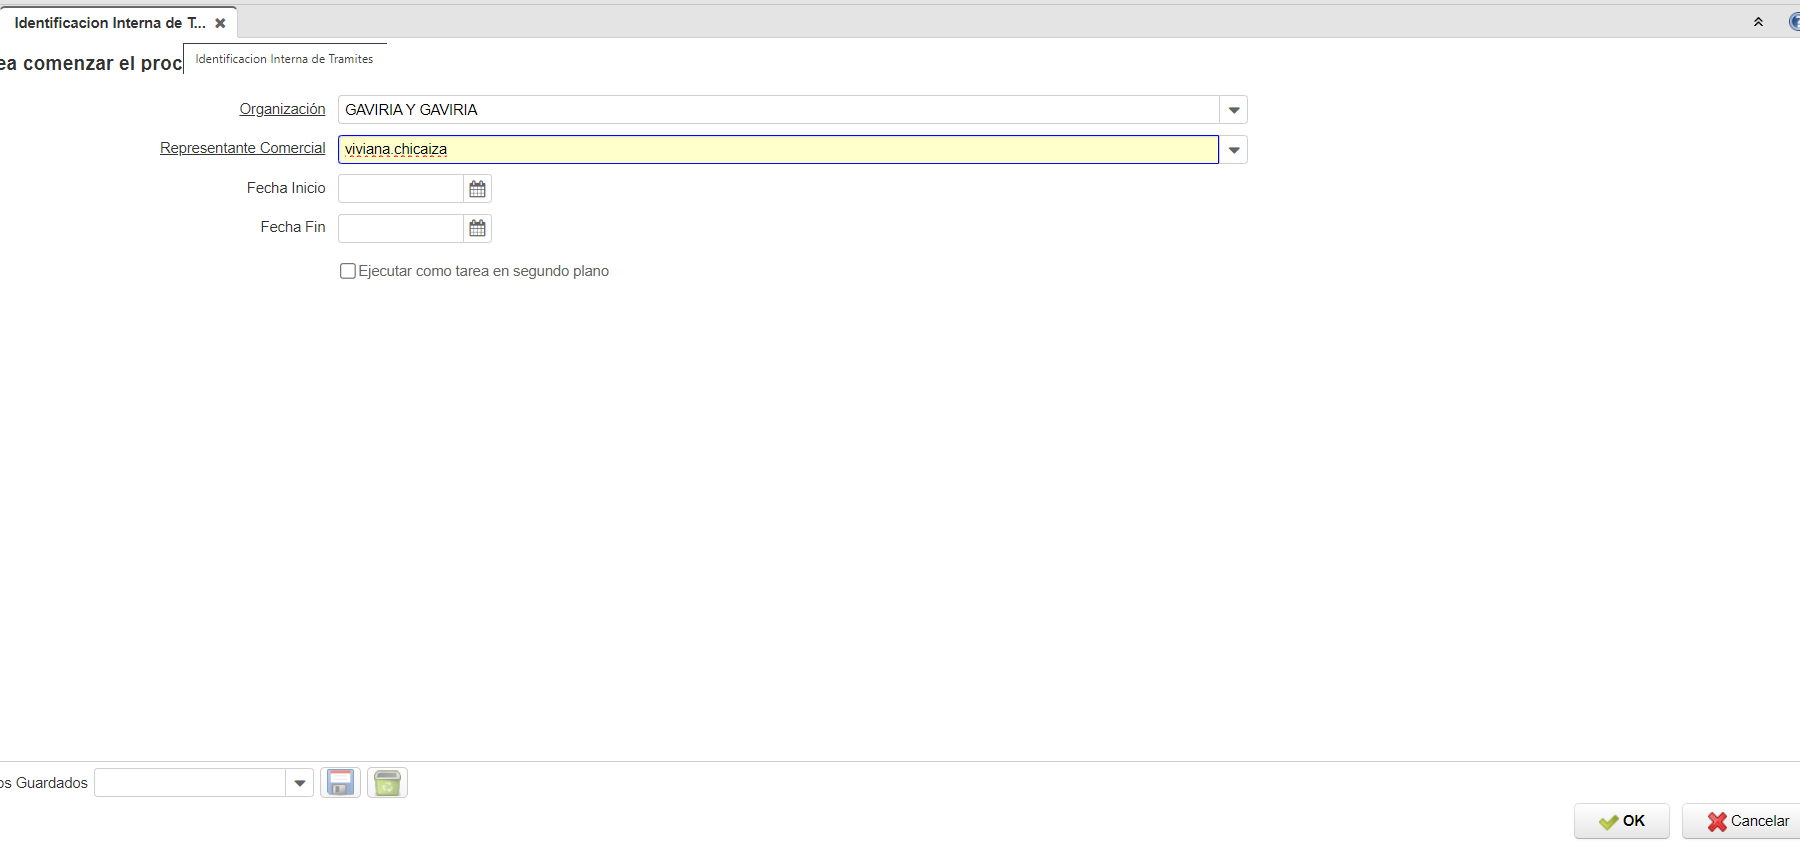This screenshot has height=842, width=1800.
Task: Open the Organización label link
Action: (x=282, y=109)
